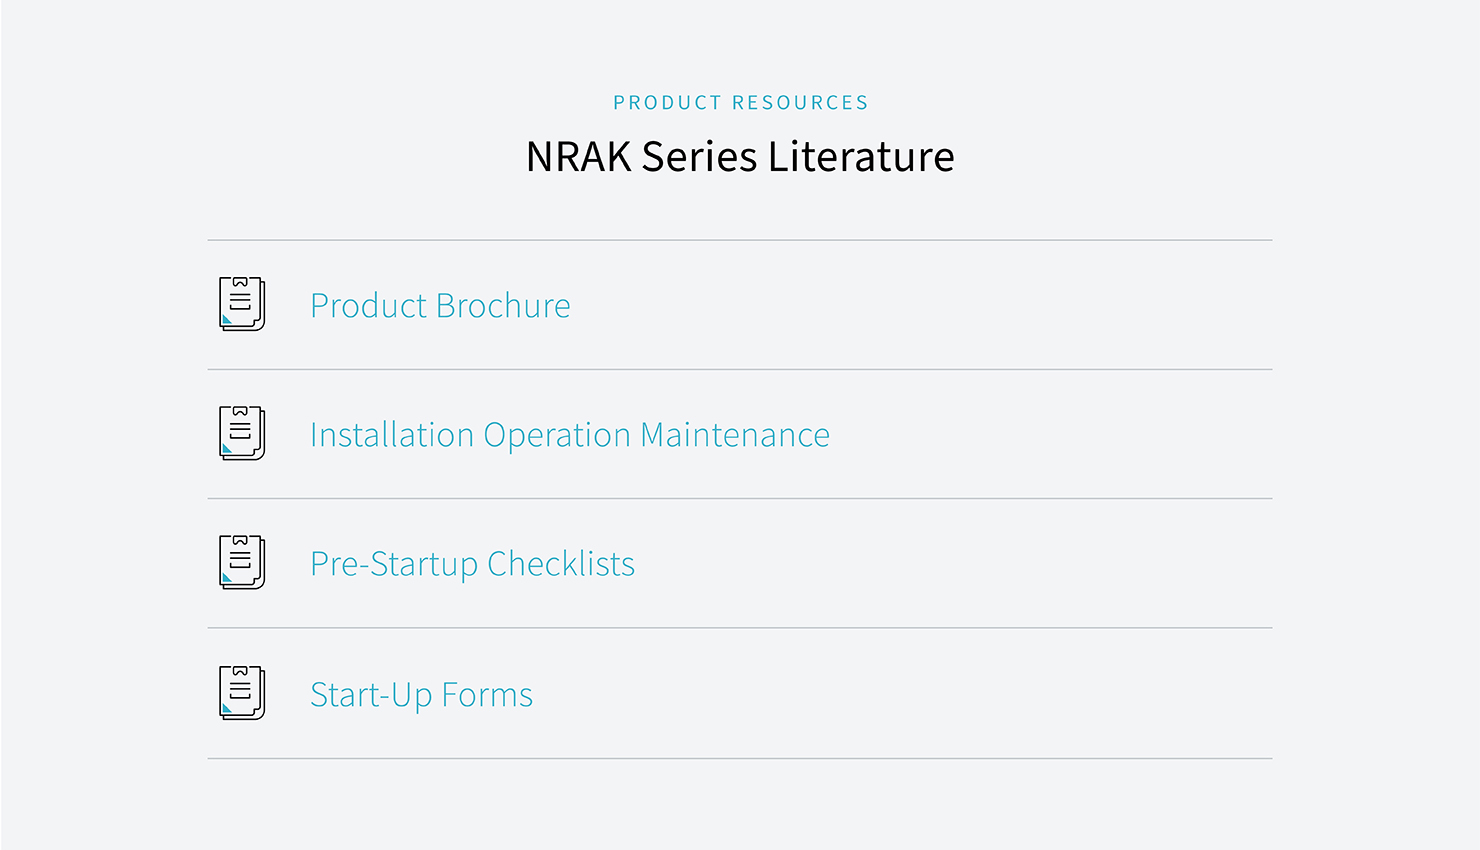Click the word Forms in the last link
This screenshot has height=850, width=1480.
[487, 694]
